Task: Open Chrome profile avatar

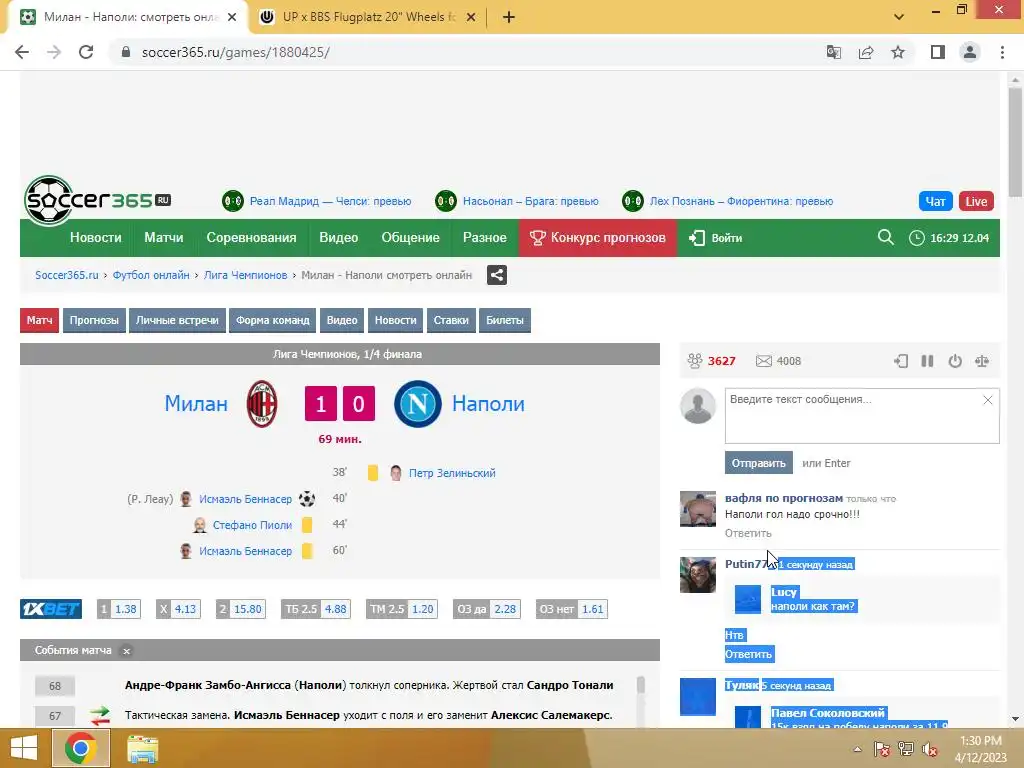Action: tap(970, 52)
